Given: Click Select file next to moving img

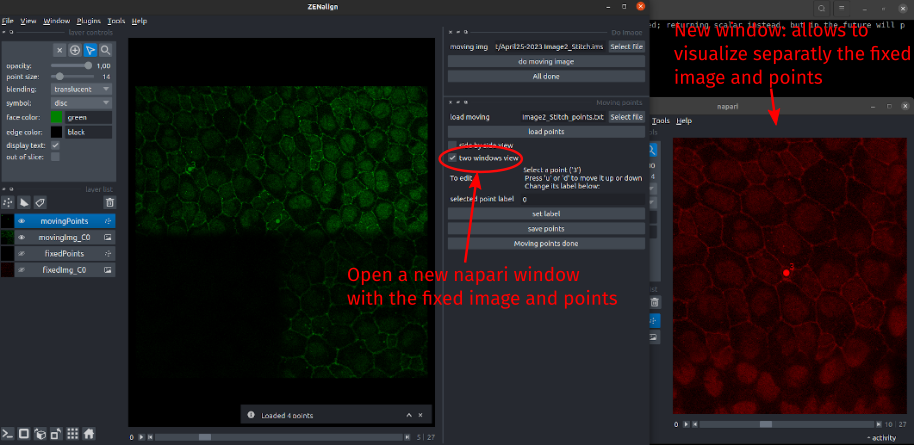Looking at the screenshot, I should click(627, 47).
